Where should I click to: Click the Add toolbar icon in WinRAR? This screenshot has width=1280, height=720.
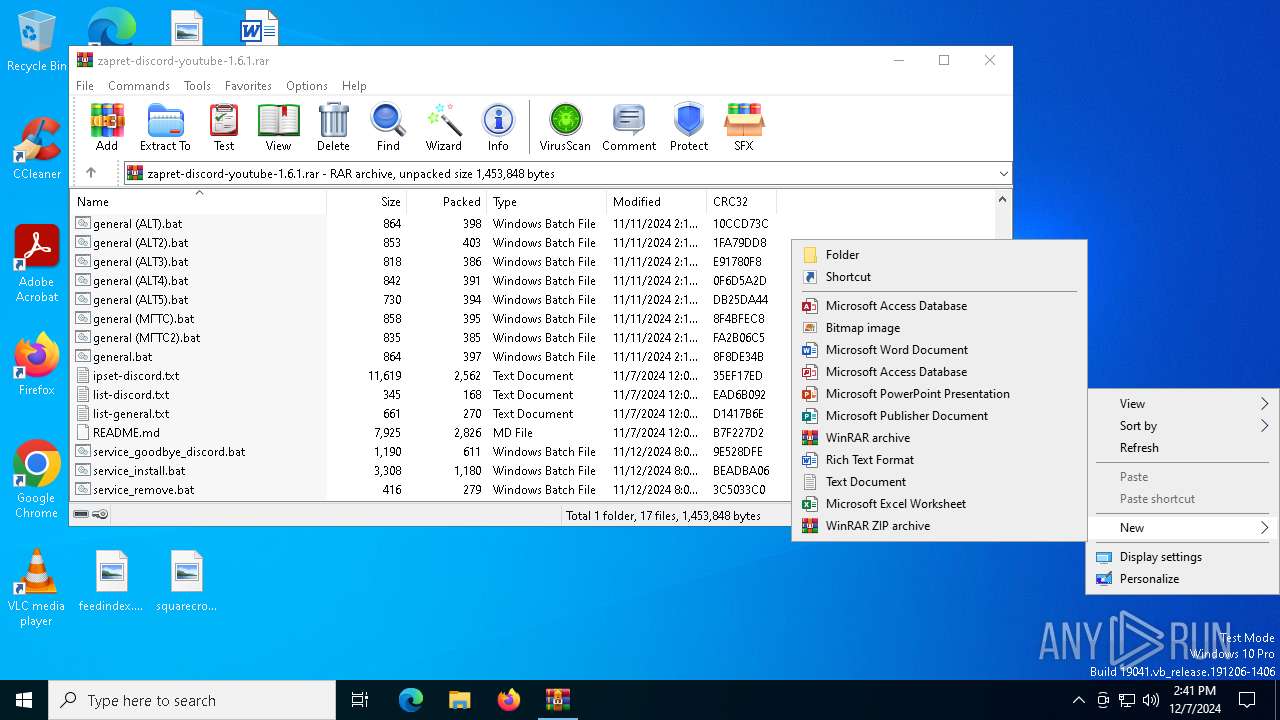click(107, 127)
